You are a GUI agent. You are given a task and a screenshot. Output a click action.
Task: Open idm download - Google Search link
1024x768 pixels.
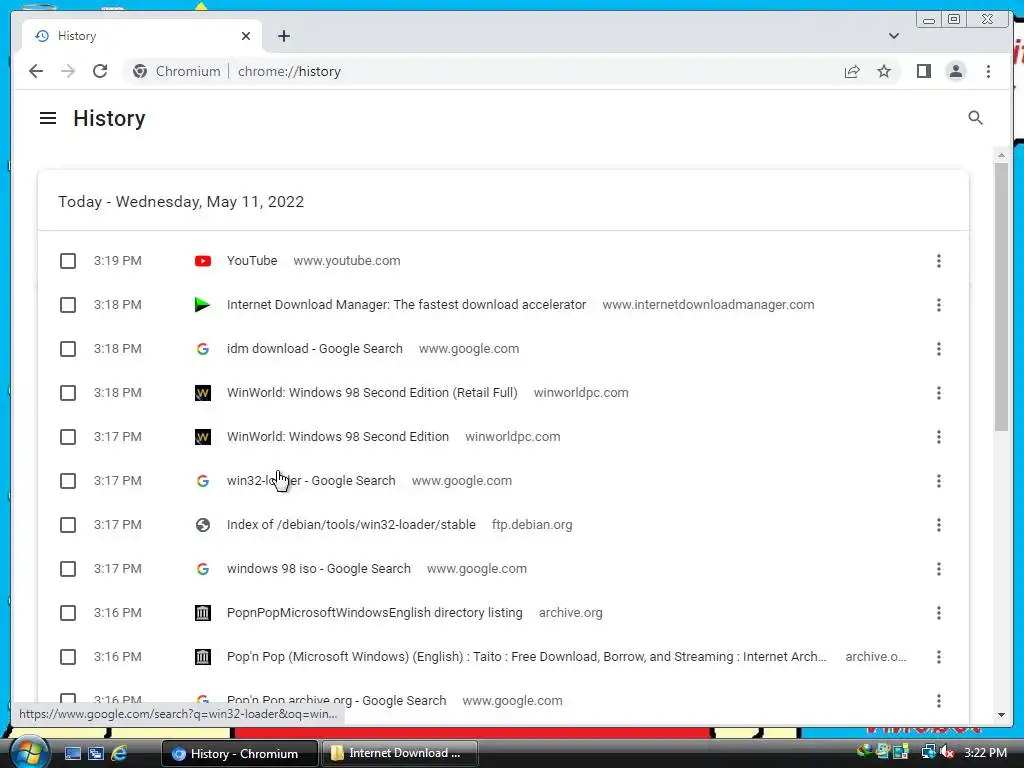pyautogui.click(x=315, y=349)
